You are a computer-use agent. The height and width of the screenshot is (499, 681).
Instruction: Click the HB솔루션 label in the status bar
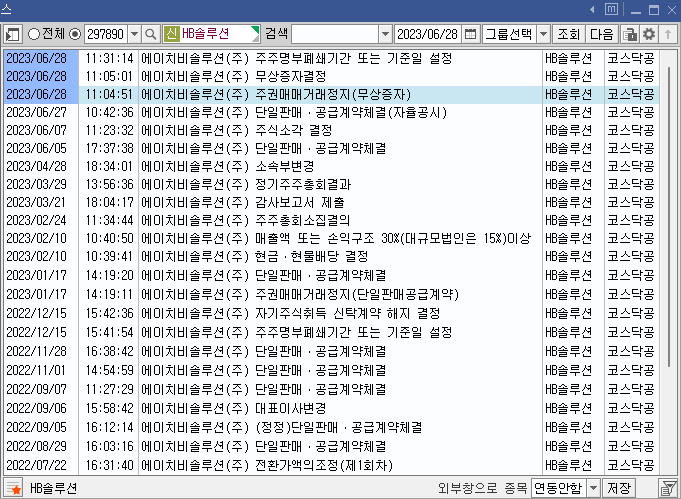pyautogui.click(x=53, y=489)
